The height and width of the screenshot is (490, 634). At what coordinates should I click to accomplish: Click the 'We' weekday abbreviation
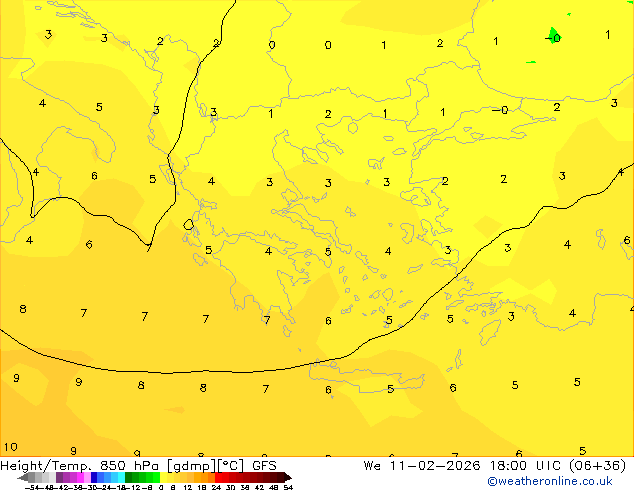(372, 466)
